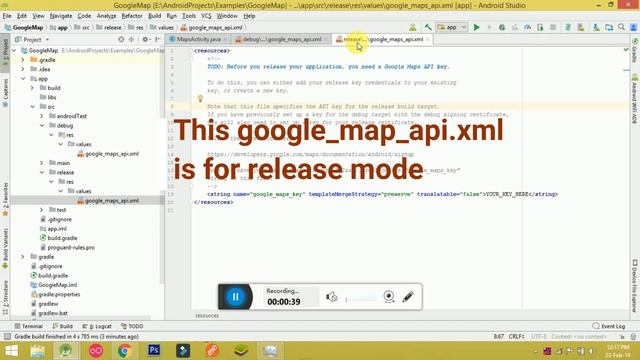Close the release google_maps_api.xml tab
640x360 pixels.
pos(427,39)
